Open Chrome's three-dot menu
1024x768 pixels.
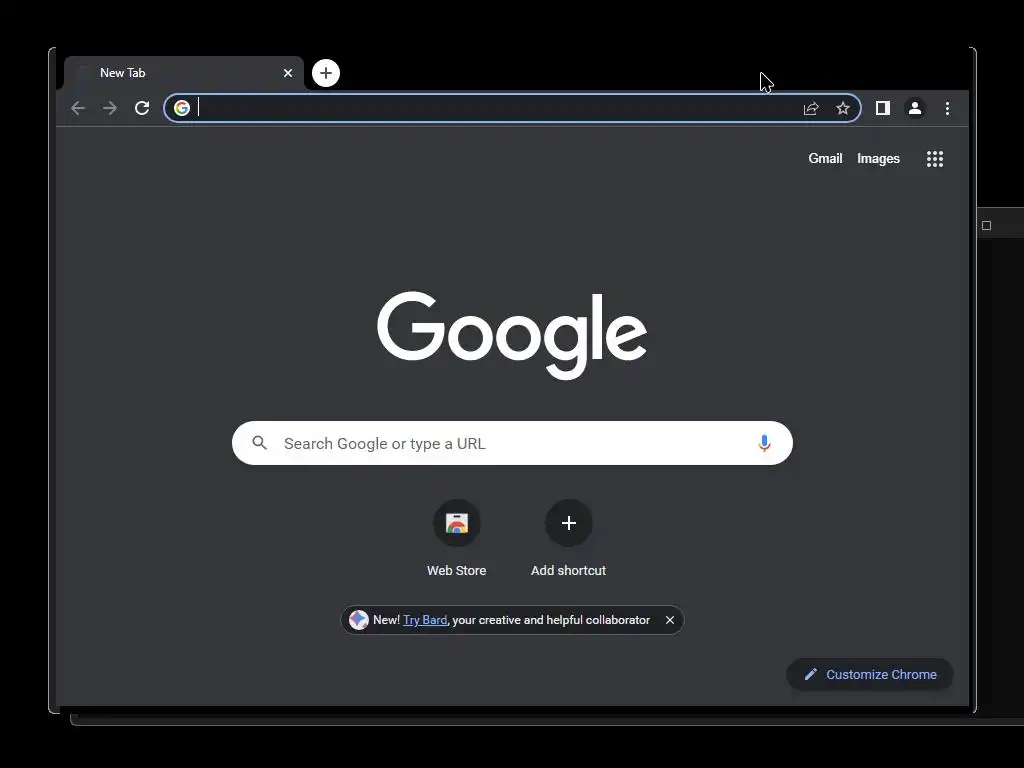click(x=947, y=108)
